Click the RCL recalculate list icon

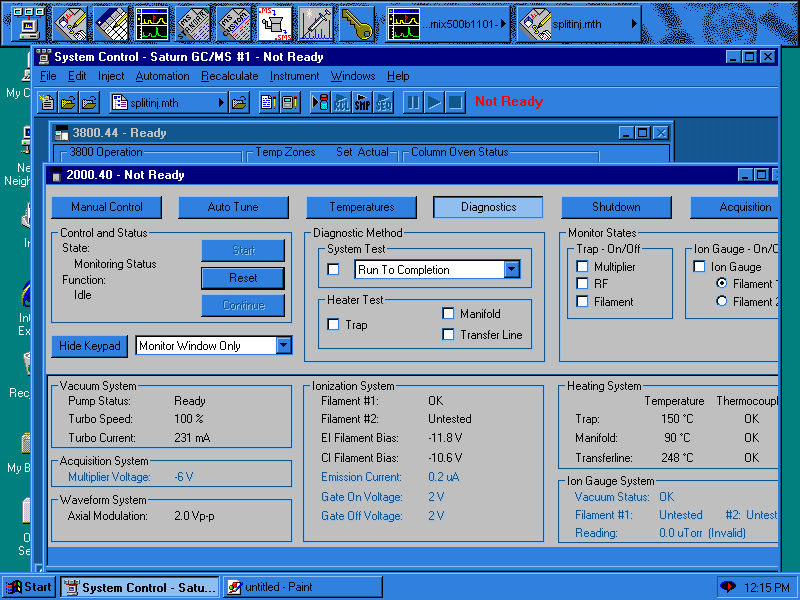pyautogui.click(x=341, y=103)
